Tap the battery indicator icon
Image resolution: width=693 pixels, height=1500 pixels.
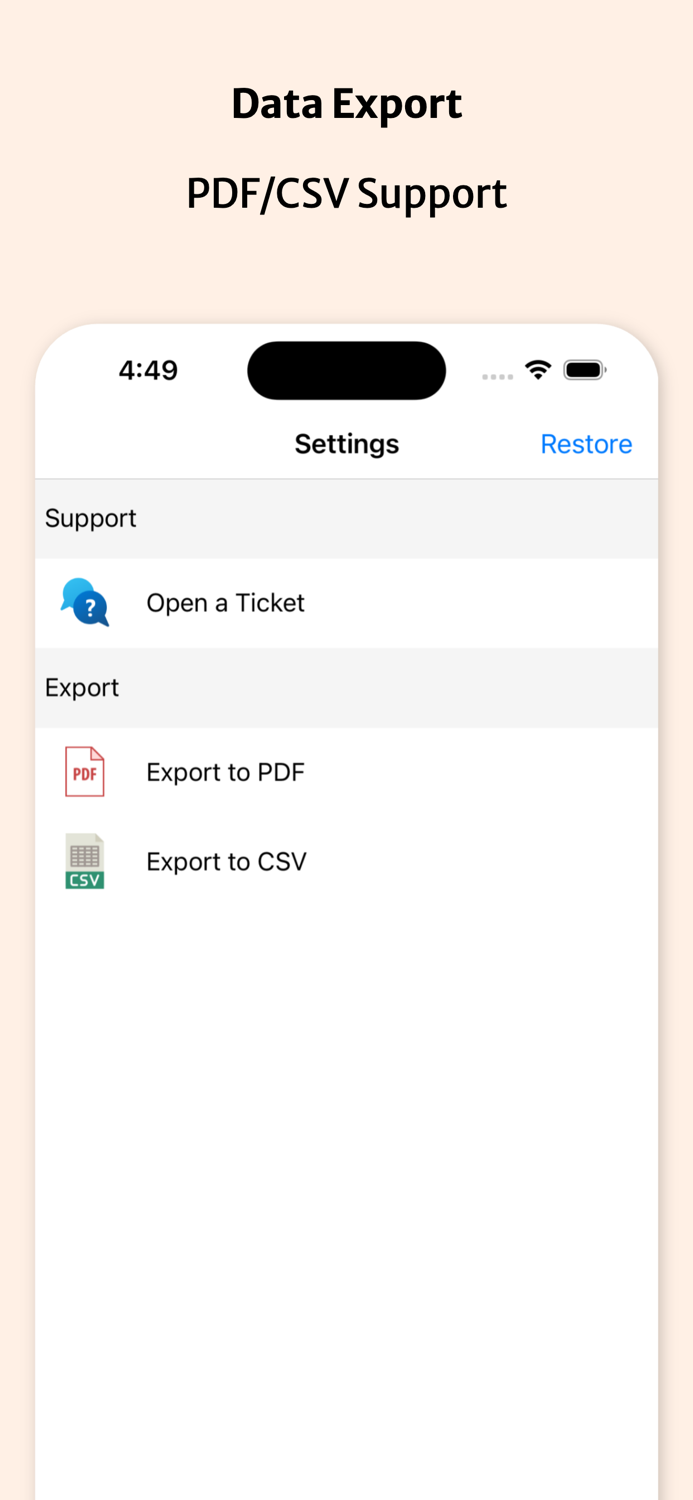coord(585,369)
